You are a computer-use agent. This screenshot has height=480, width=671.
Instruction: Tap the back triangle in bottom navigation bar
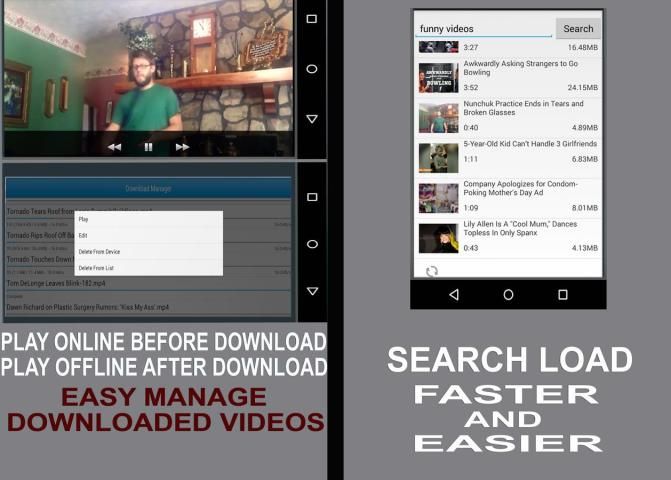tap(454, 295)
